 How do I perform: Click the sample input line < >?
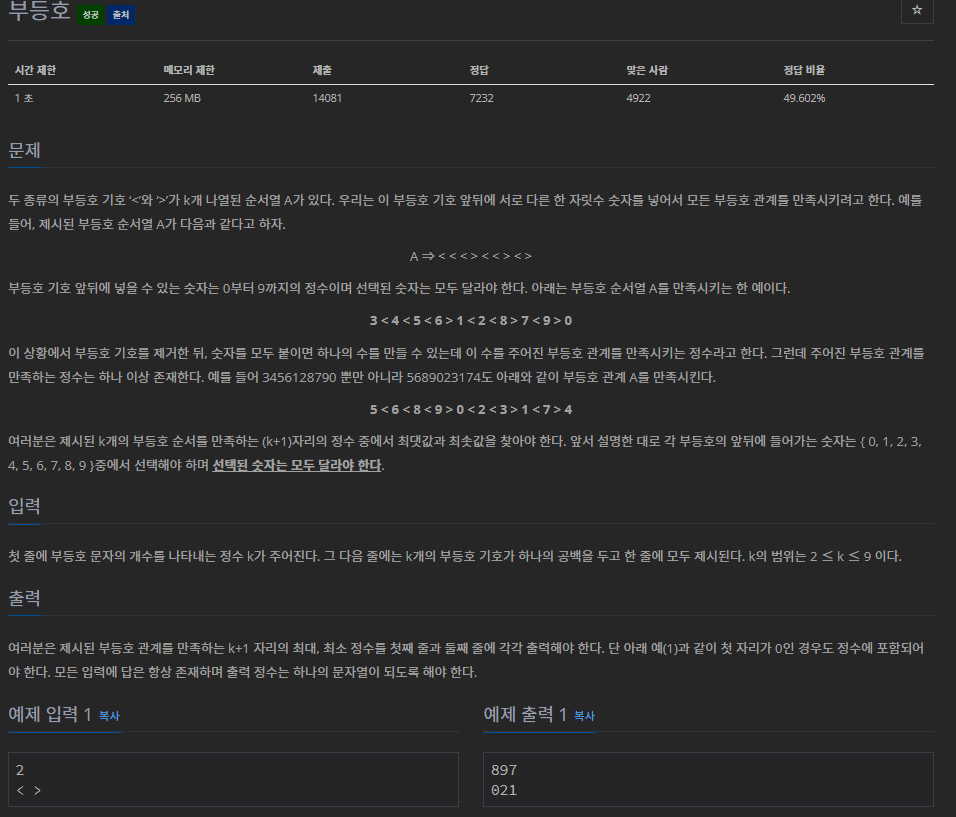[x=29, y=790]
